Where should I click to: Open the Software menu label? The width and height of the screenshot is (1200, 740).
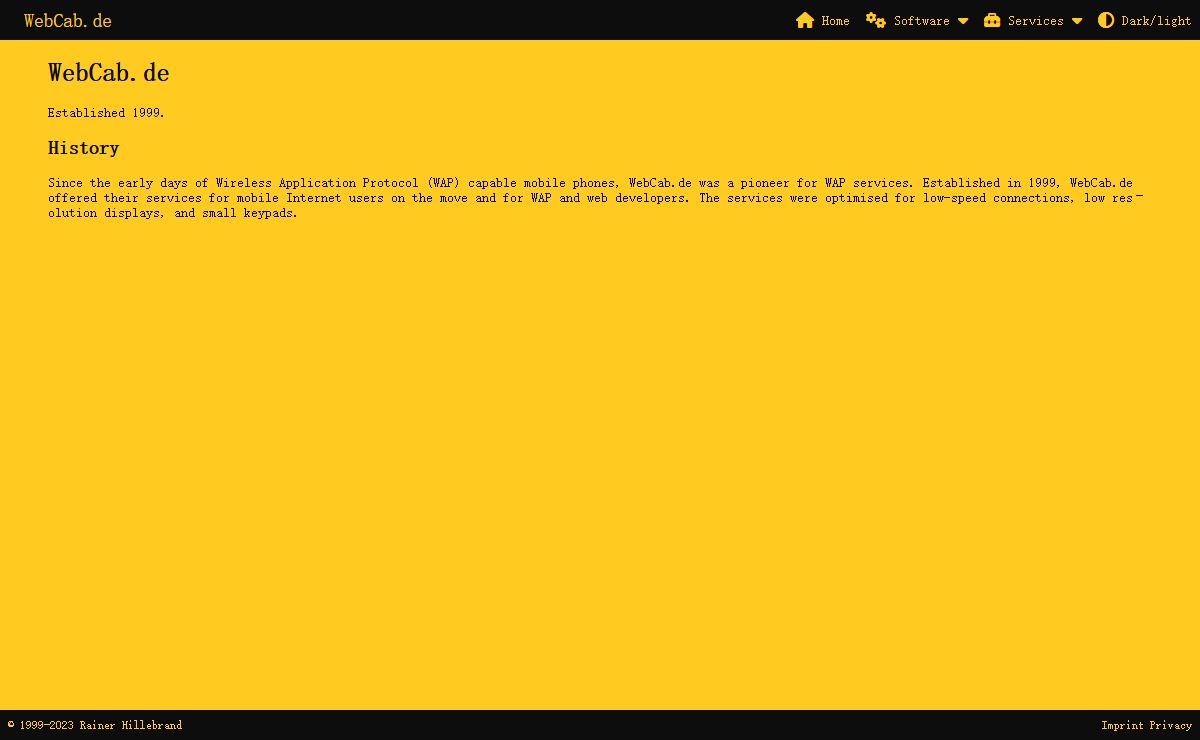921,21
